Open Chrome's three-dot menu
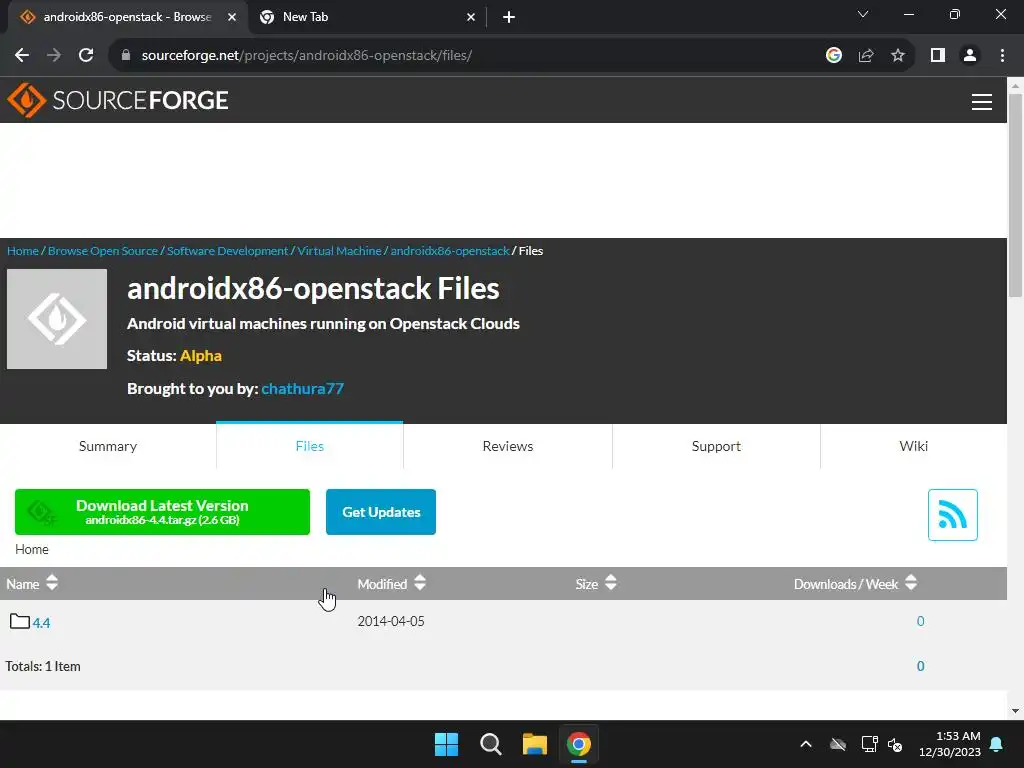This screenshot has height=768, width=1024. click(1002, 56)
